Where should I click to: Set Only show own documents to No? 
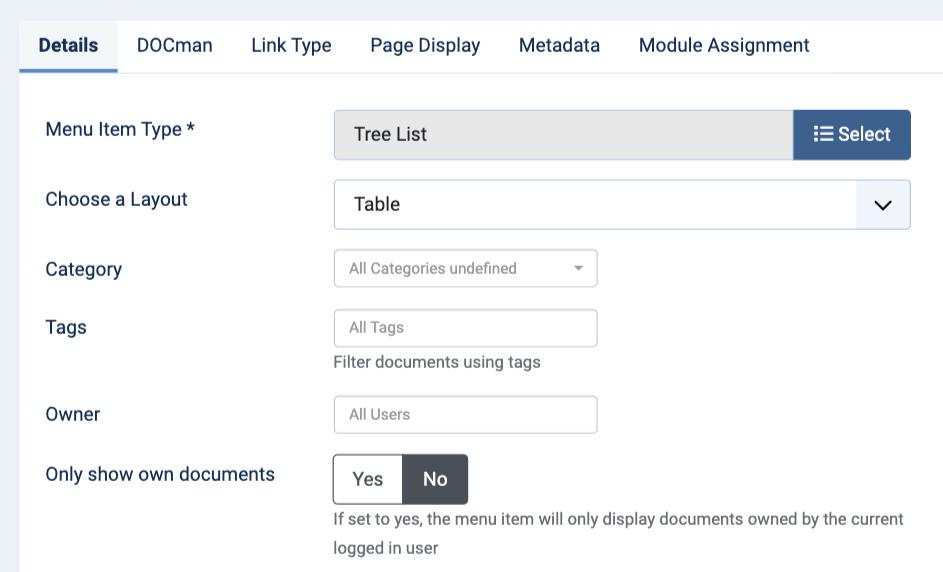(x=435, y=479)
